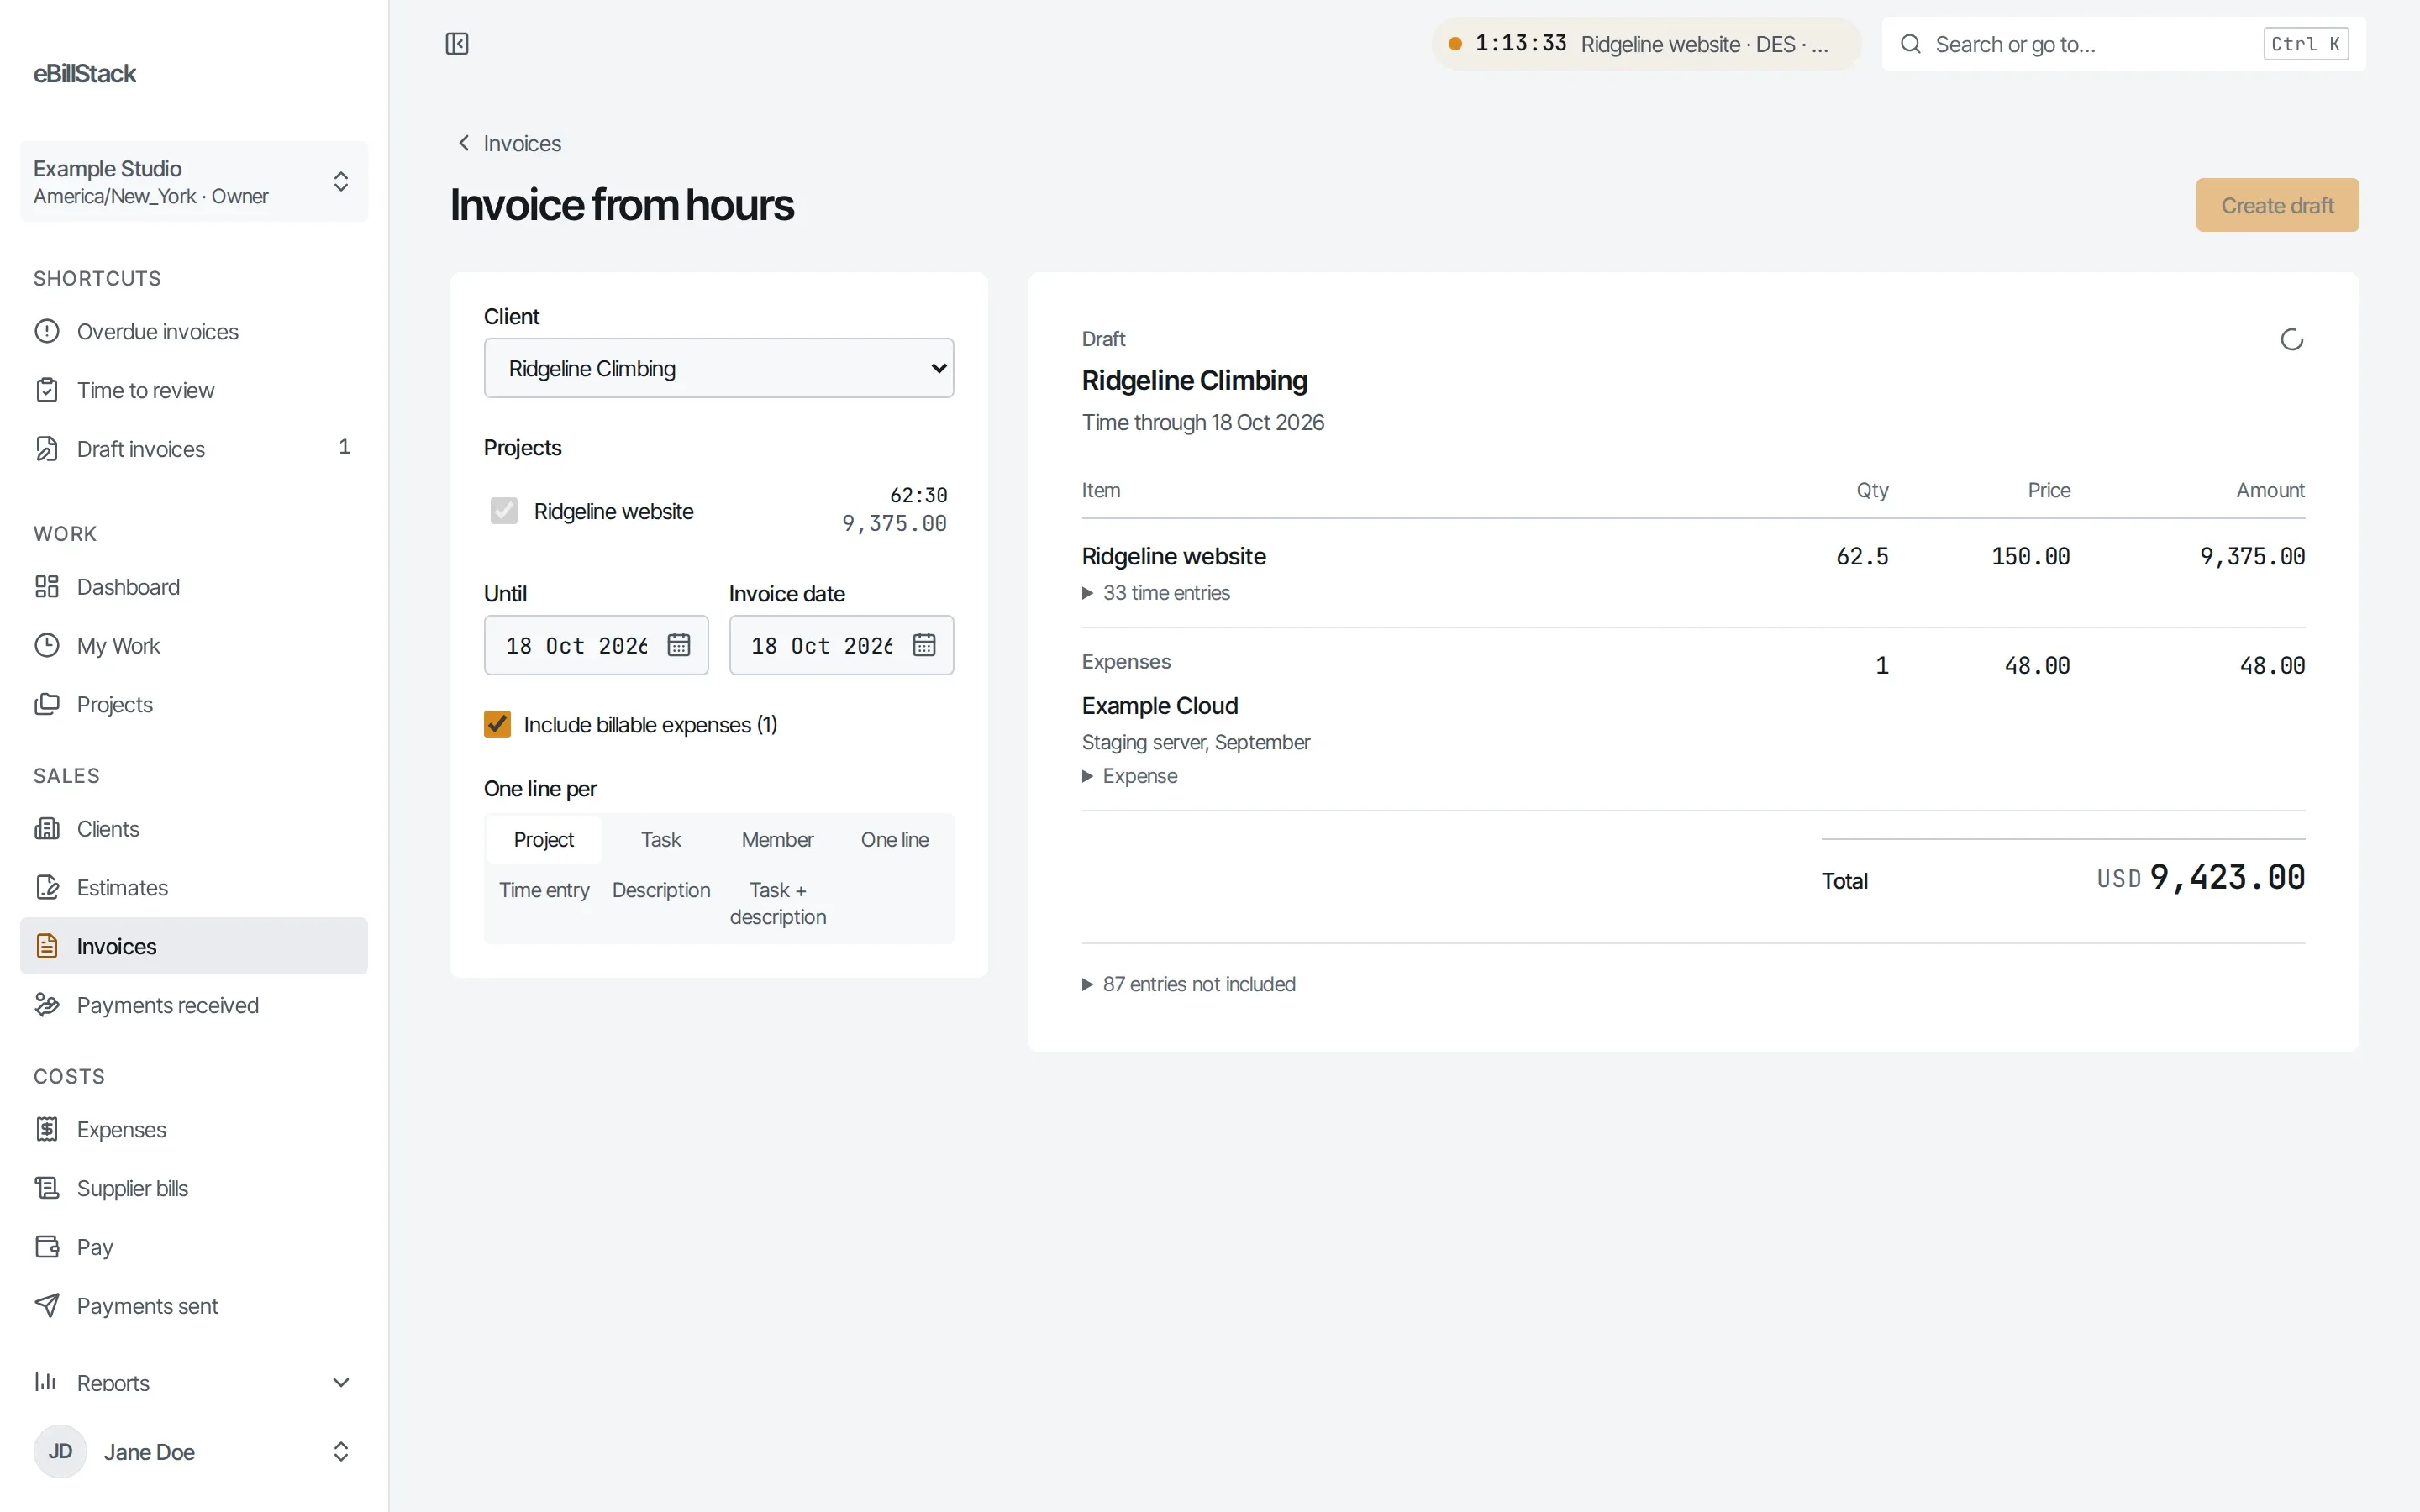The width and height of the screenshot is (2420, 1512).
Task: Open Estimates page
Action: [x=194, y=888]
